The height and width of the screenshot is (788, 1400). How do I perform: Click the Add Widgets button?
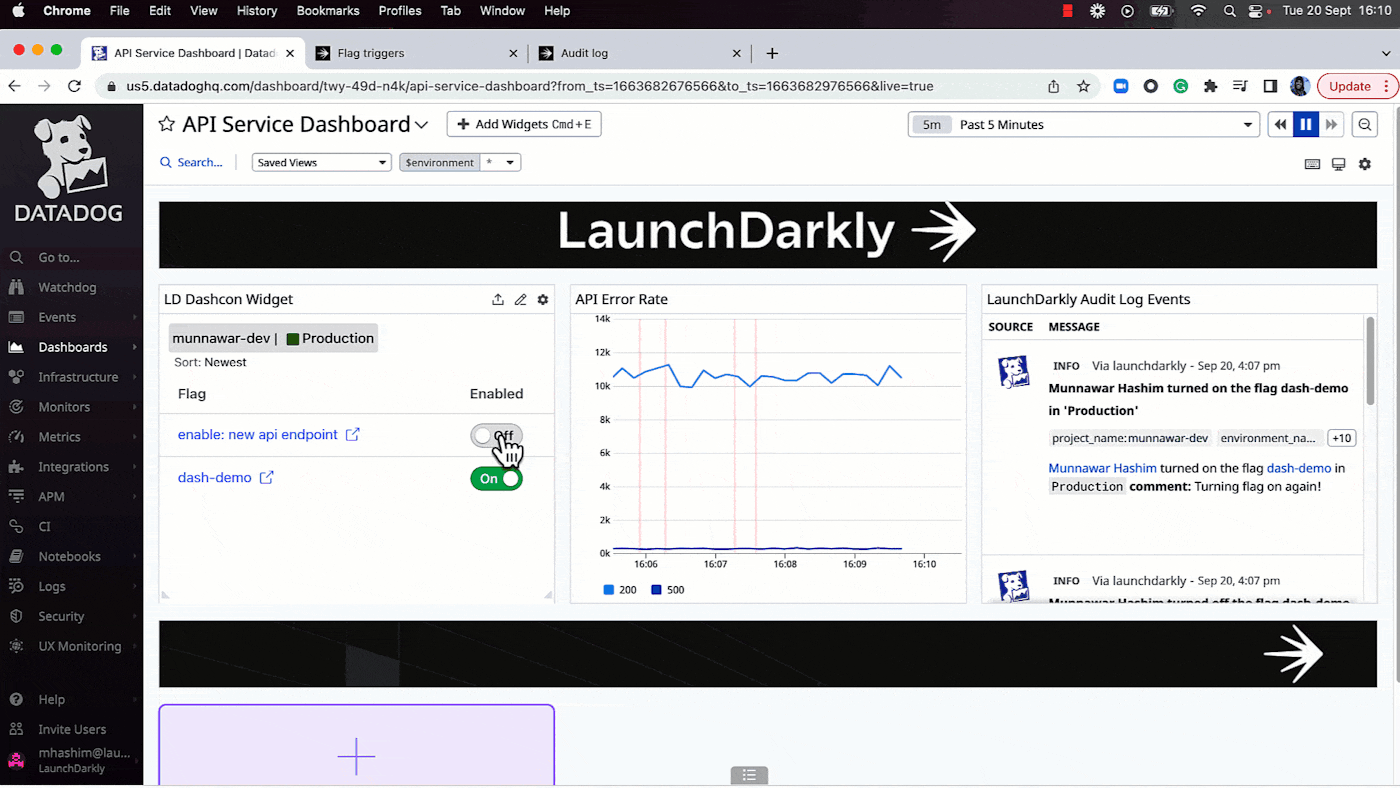(x=523, y=124)
